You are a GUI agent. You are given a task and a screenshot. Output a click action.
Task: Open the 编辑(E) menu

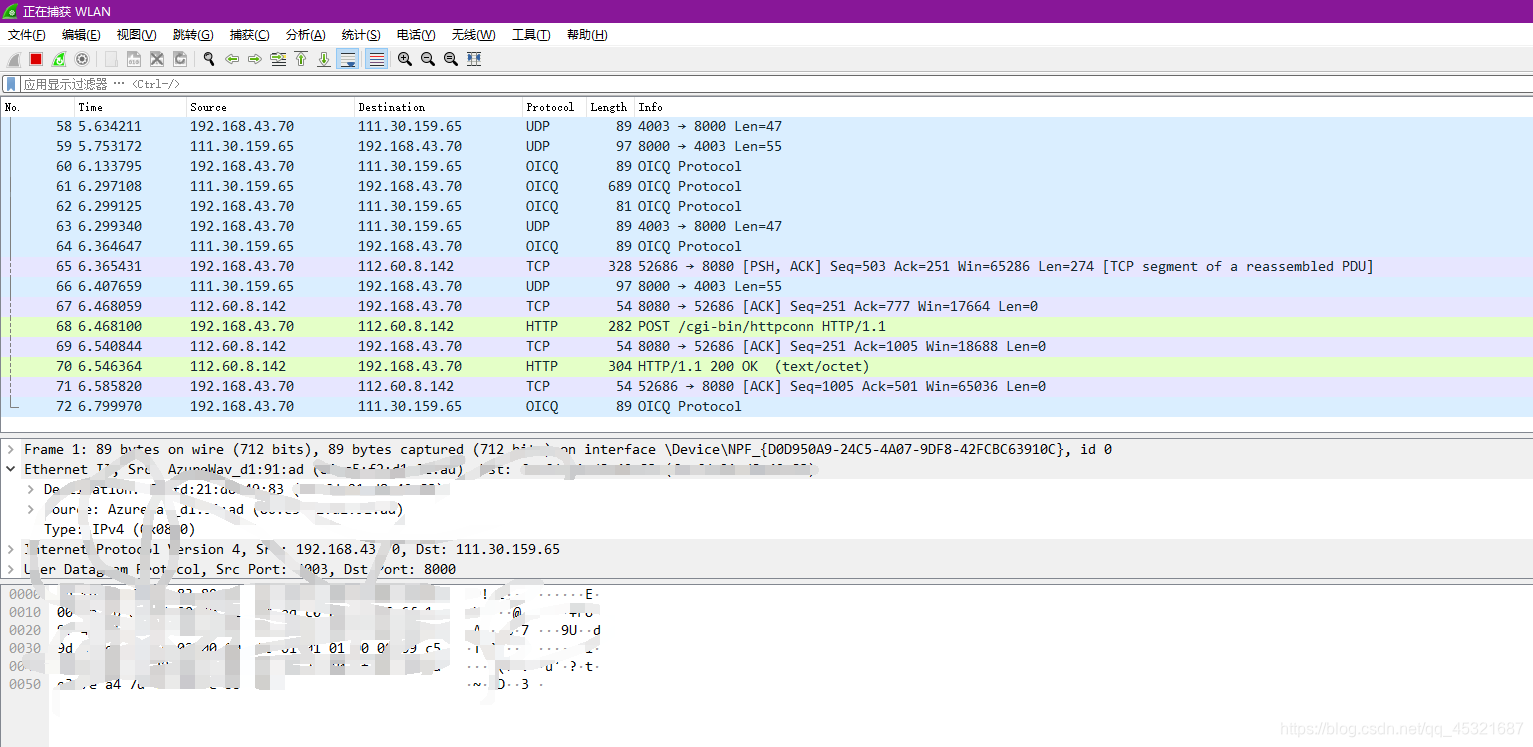[x=81, y=35]
